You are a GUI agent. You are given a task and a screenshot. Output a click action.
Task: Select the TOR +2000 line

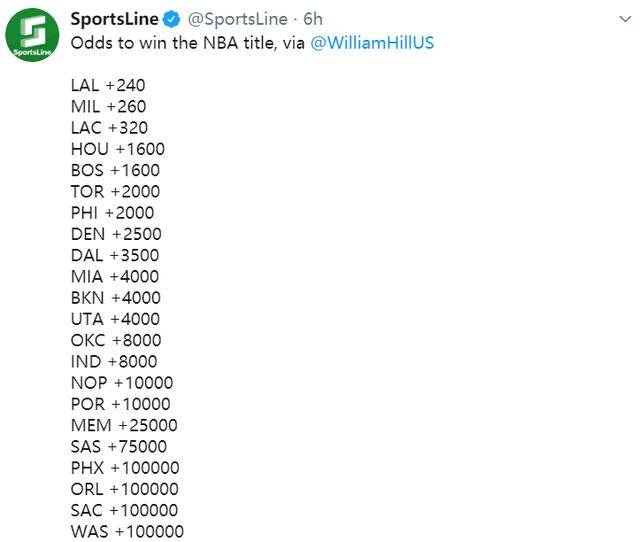(116, 191)
